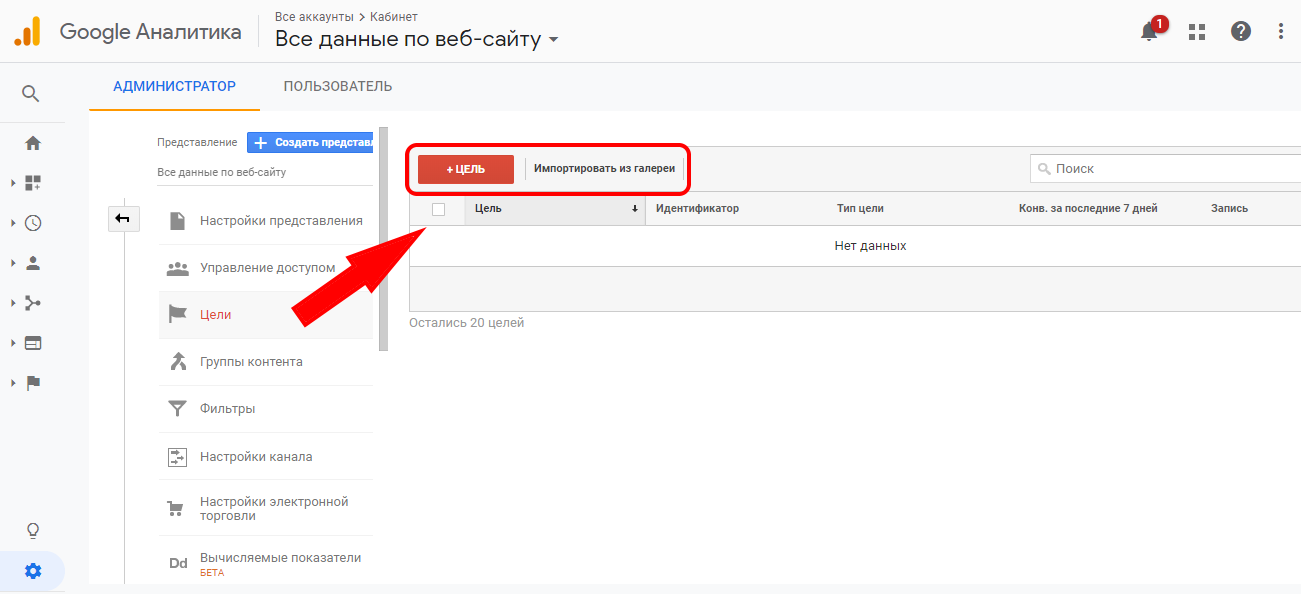Open the Audience person icon in sidebar
This screenshot has width=1301, height=594.
(33, 263)
